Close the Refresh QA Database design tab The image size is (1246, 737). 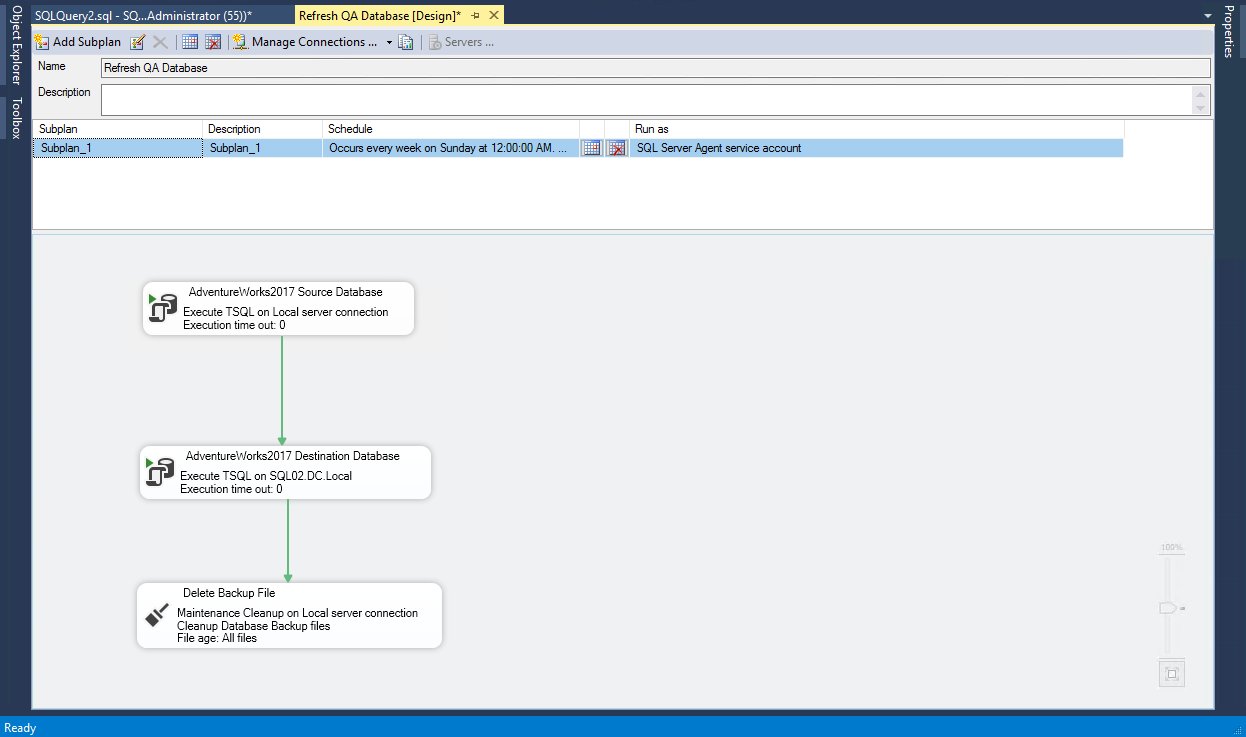[494, 16]
